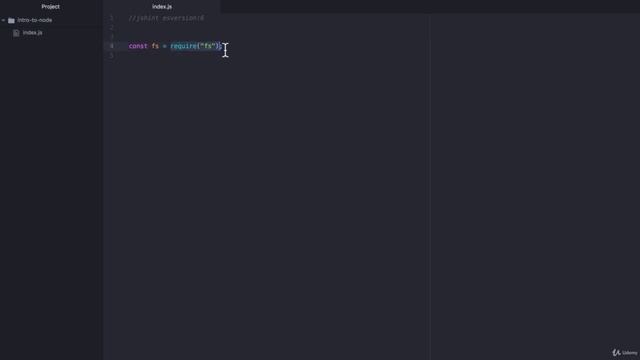Click the intro-to-node folder icon
This screenshot has width=640, height=360.
pos(11,20)
